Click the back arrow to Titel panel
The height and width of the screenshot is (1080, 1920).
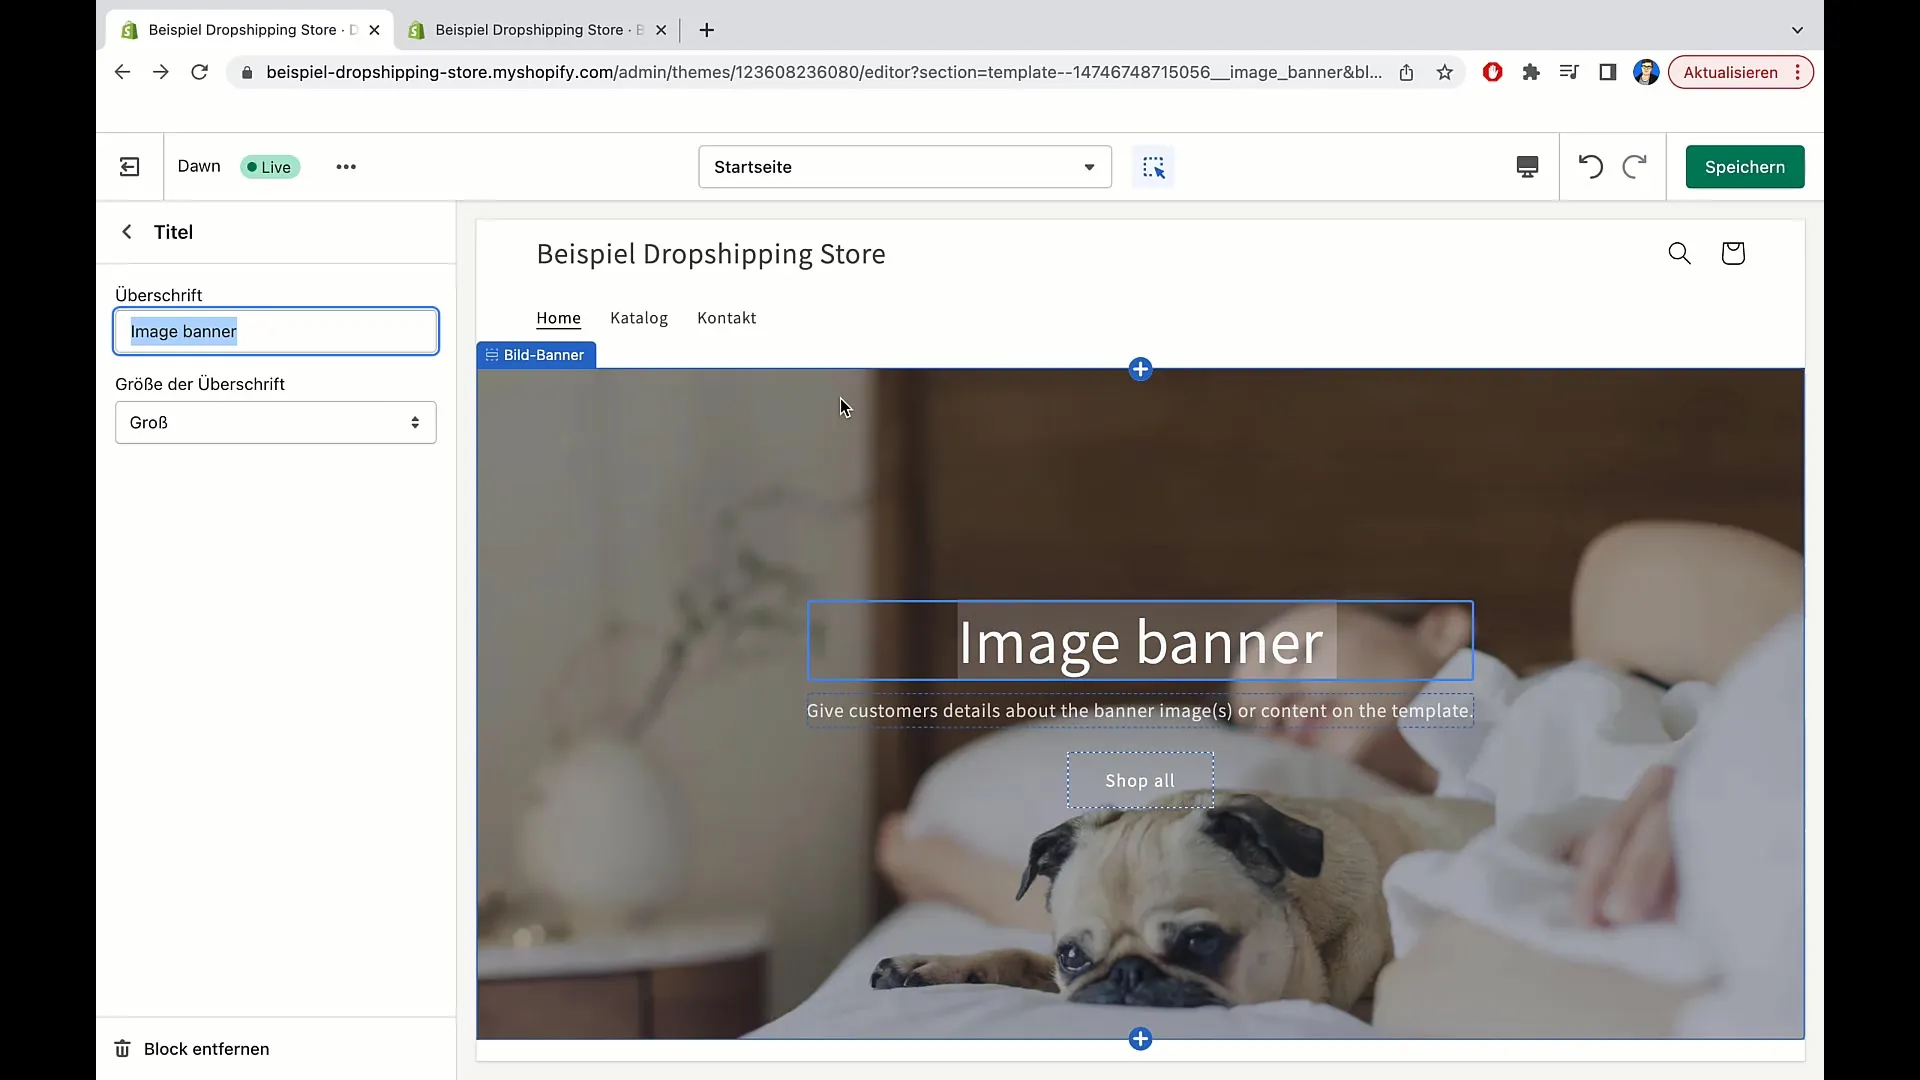[x=127, y=232]
